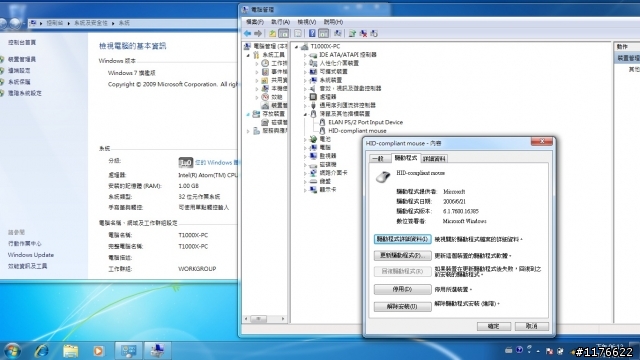The height and width of the screenshot is (360, 640).
Task: Toggle the show/hide action pane toolbar icon
Action: 323,33
